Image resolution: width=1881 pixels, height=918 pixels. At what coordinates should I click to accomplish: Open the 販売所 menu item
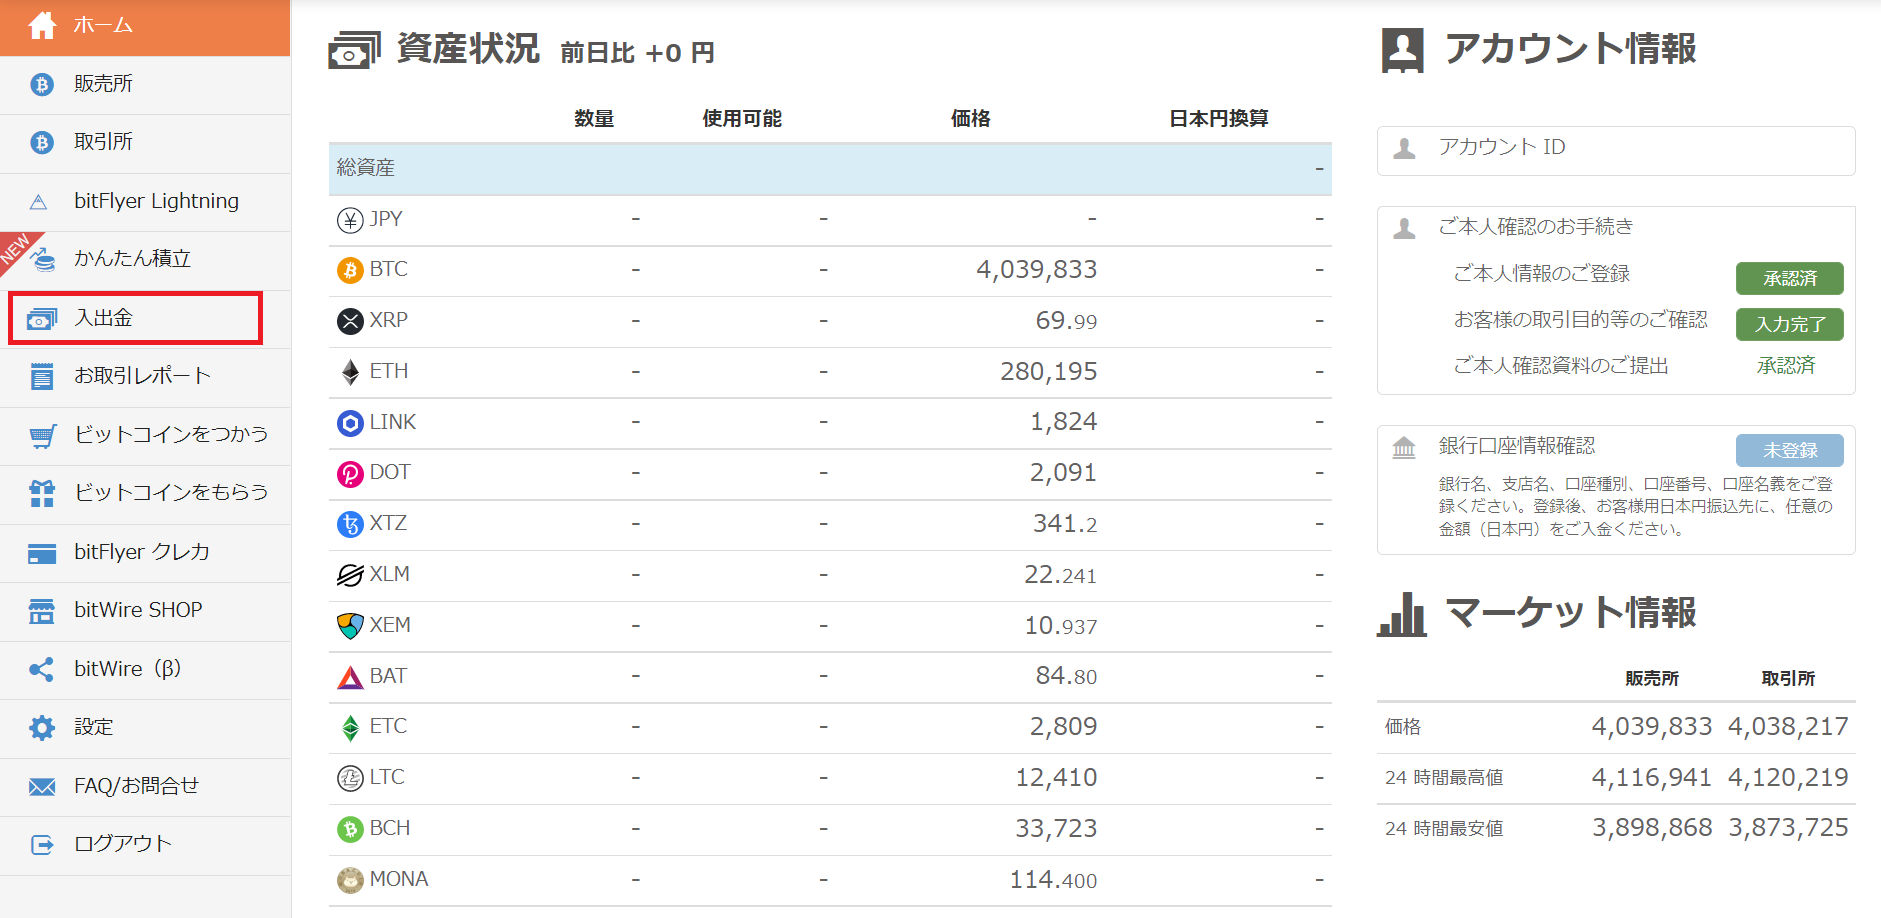pyautogui.click(x=145, y=85)
